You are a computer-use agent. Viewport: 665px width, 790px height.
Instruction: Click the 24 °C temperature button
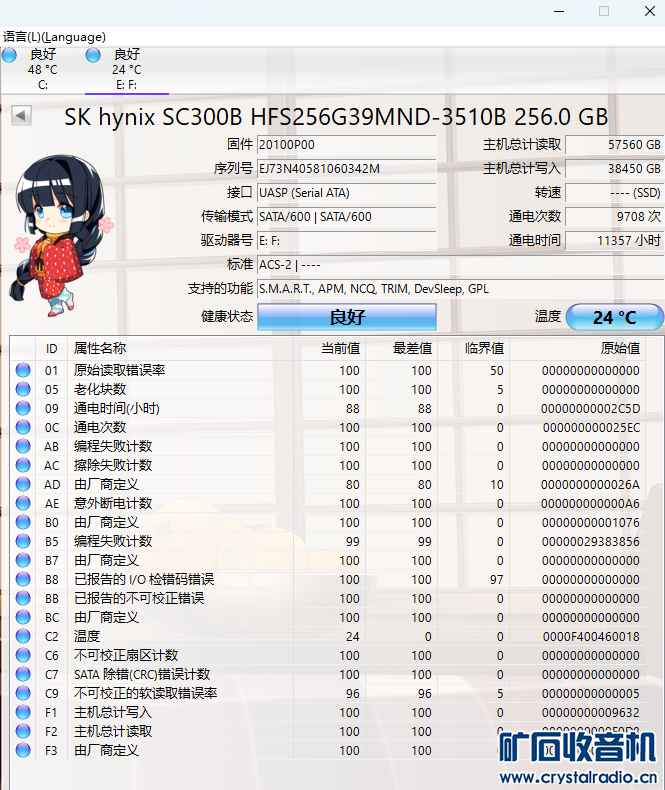(x=615, y=317)
